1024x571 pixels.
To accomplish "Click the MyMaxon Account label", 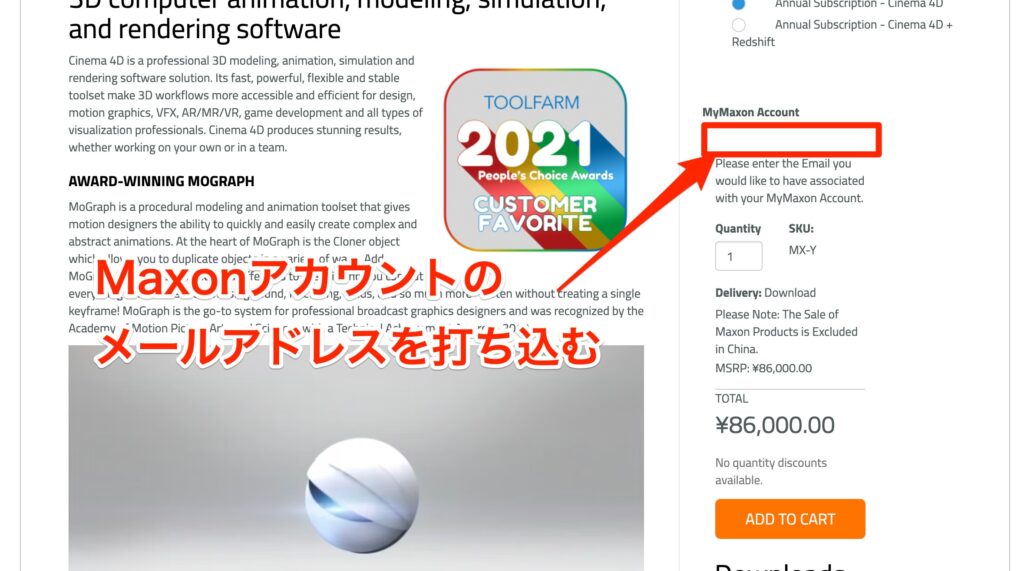I will (x=751, y=112).
